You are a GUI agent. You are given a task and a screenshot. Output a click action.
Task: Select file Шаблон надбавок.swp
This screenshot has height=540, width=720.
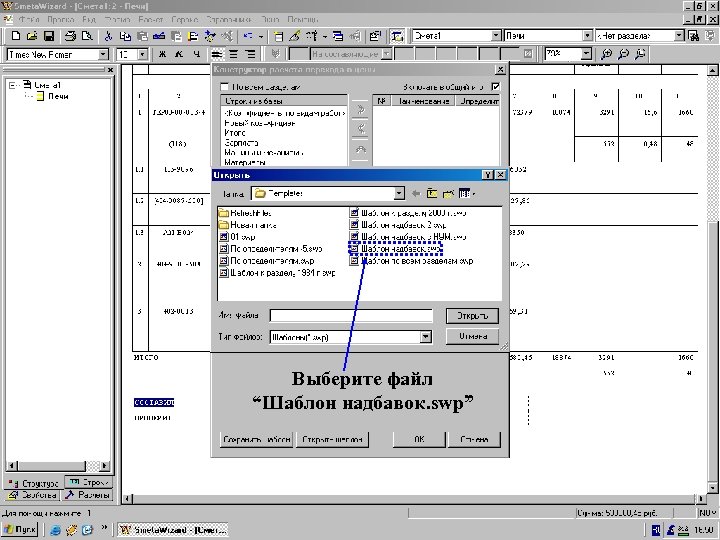(395, 248)
